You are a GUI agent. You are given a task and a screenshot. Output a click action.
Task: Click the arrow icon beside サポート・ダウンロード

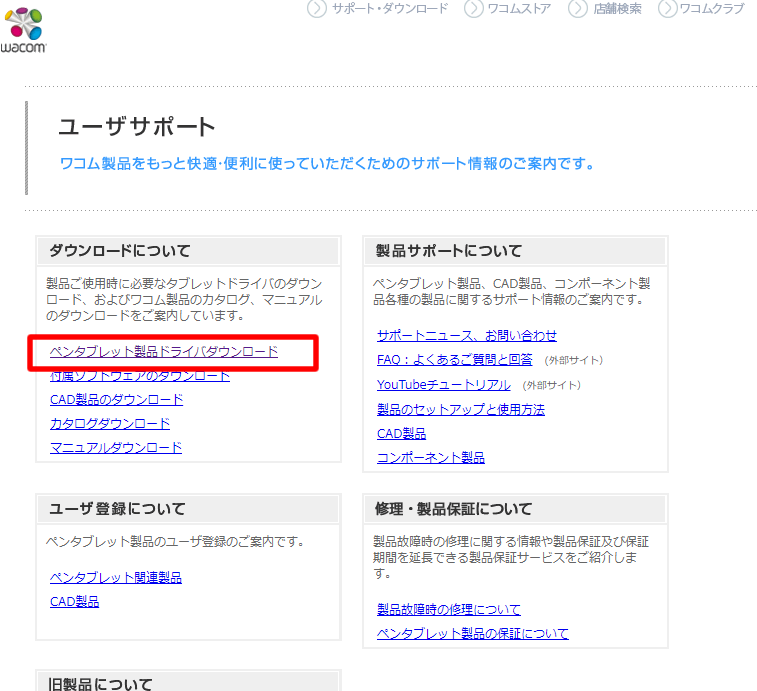click(x=317, y=8)
